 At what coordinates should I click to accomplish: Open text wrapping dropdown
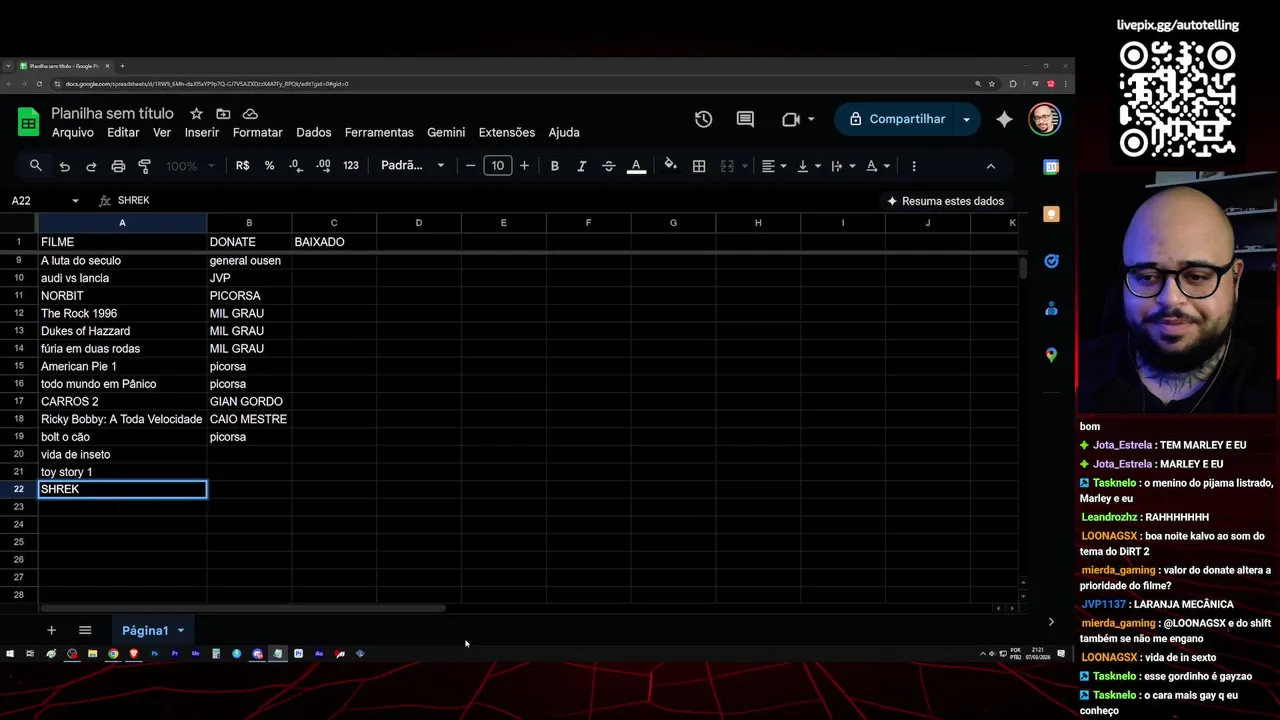coord(843,166)
